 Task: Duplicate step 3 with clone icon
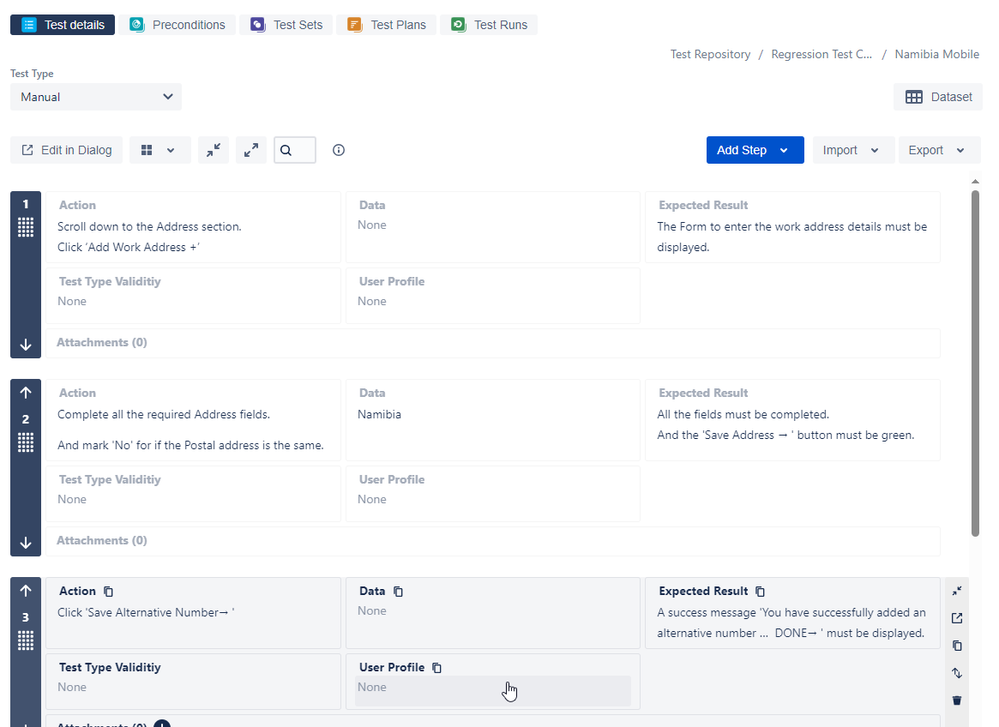(x=957, y=645)
